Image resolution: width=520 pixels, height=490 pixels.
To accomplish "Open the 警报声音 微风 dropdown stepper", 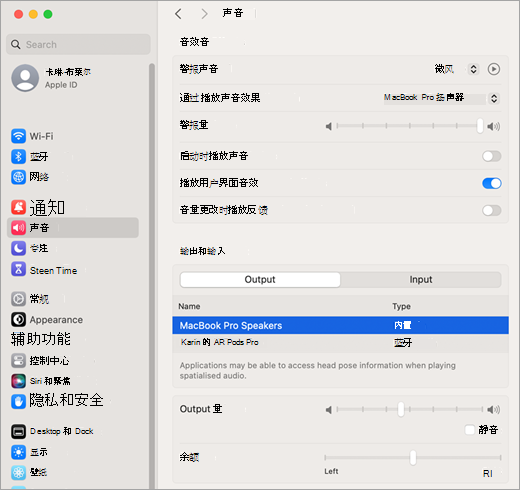I will point(473,69).
